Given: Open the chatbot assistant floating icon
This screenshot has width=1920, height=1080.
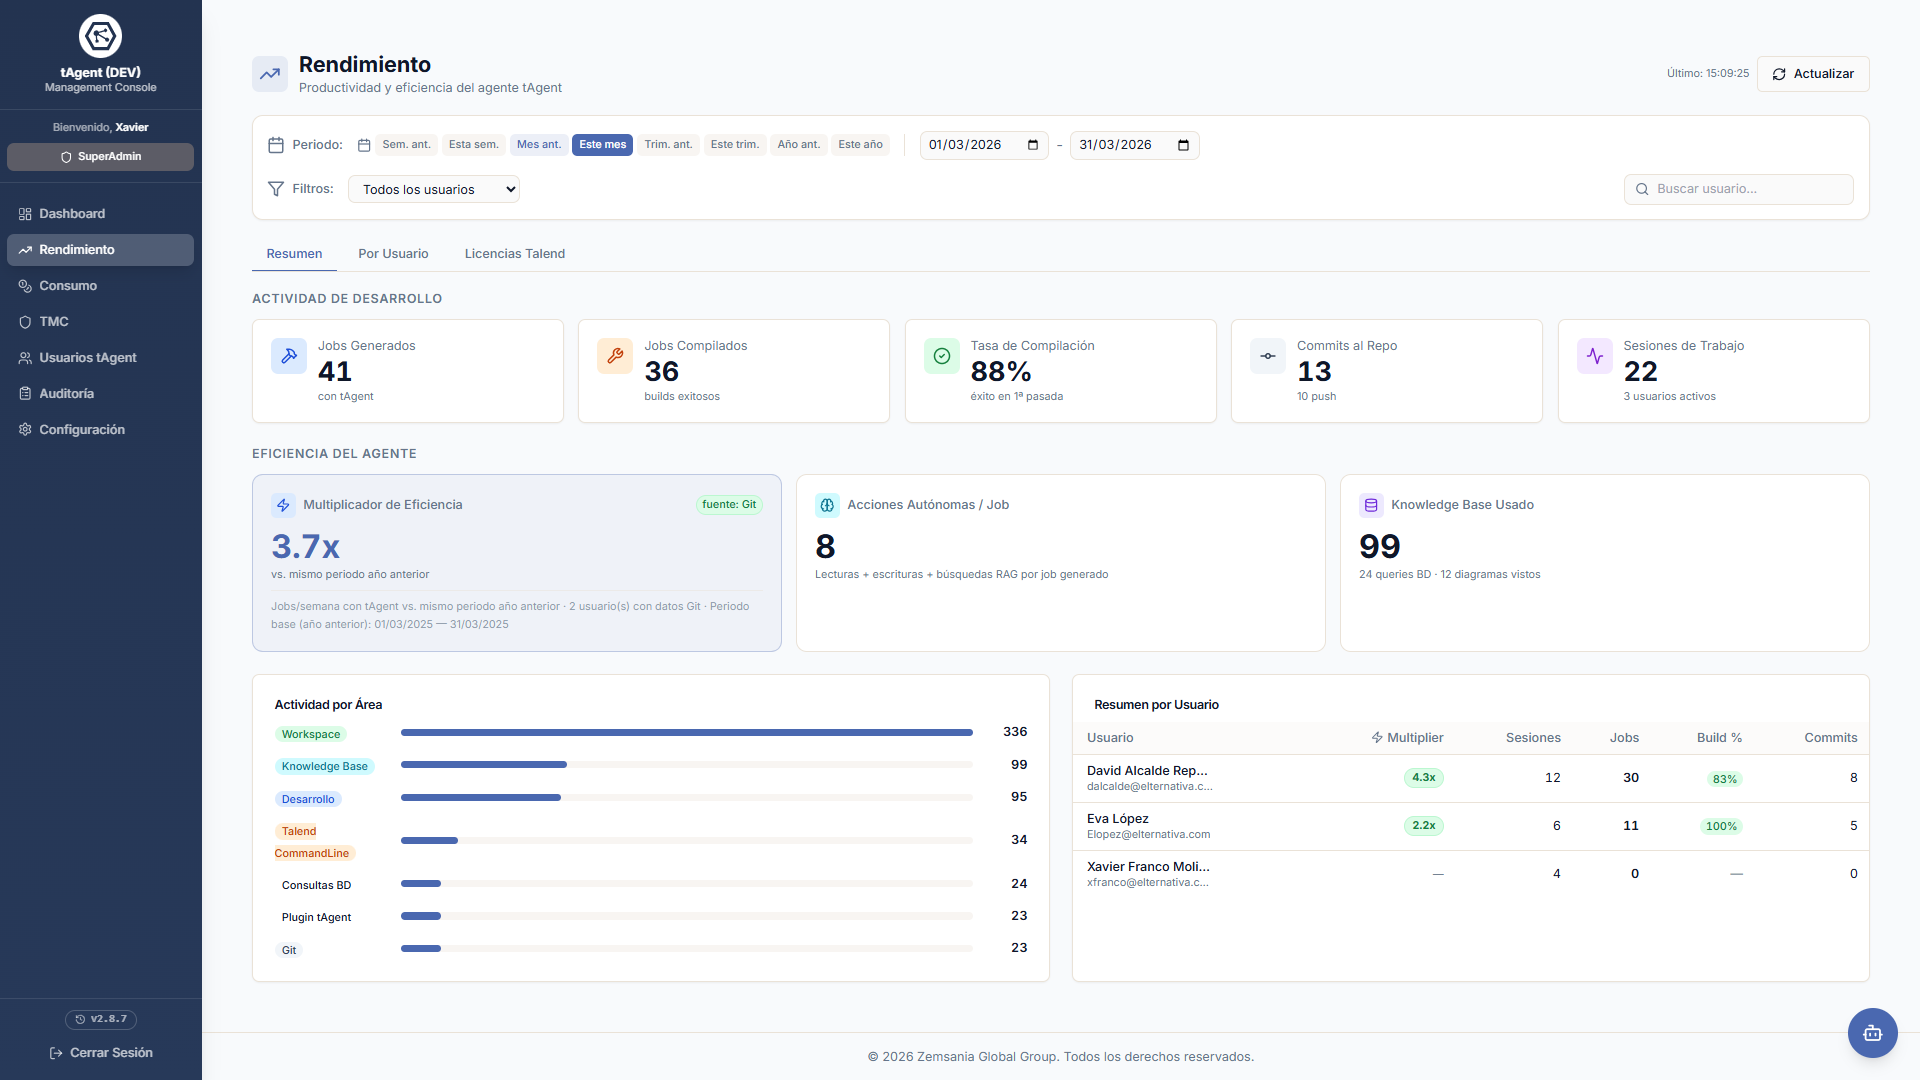Looking at the screenshot, I should coord(1872,1032).
